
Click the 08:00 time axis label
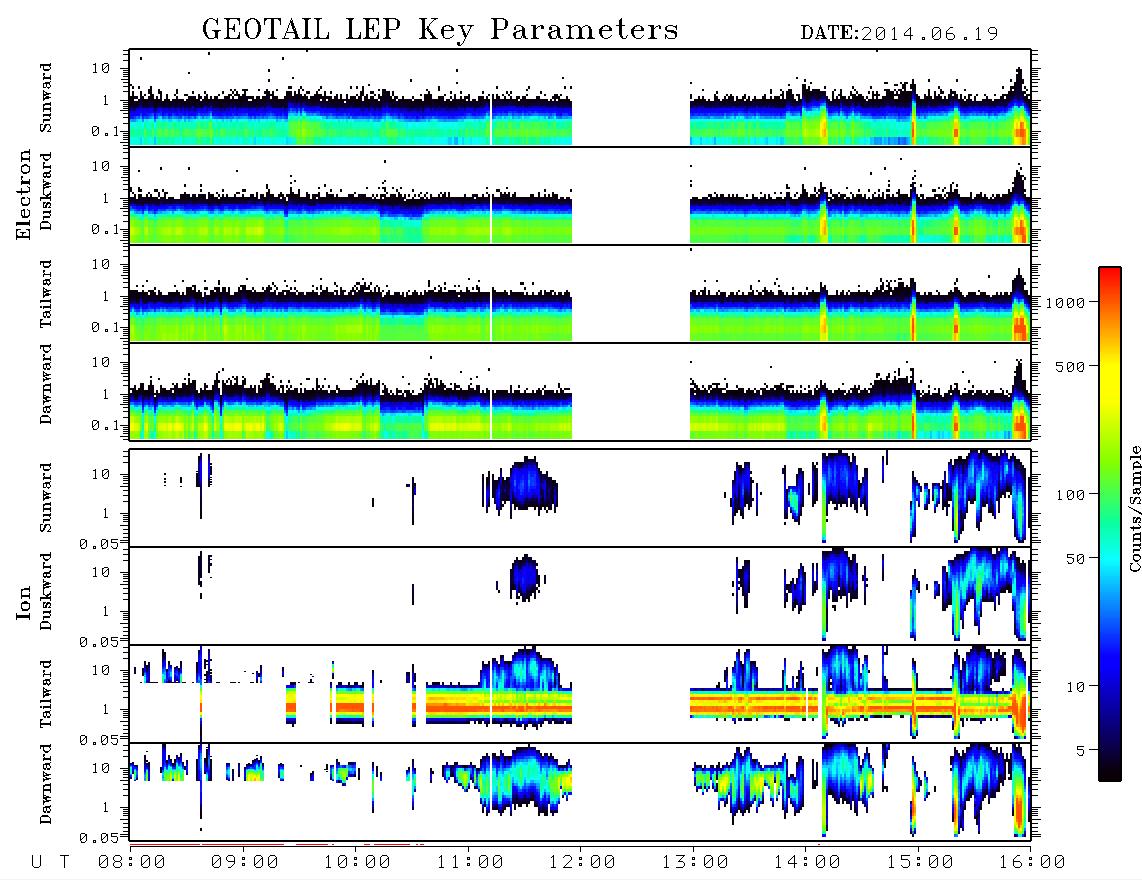131,863
